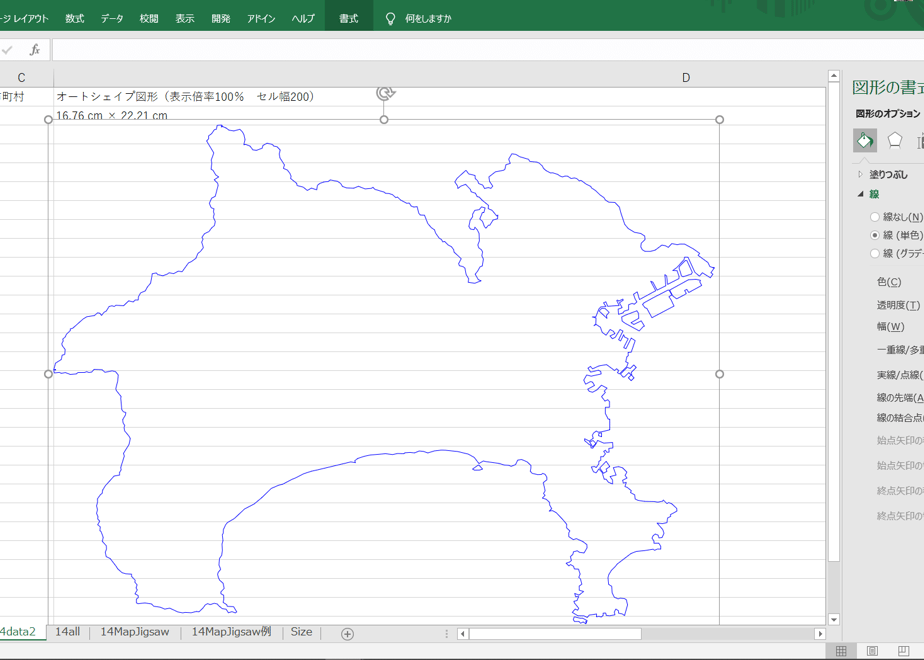Screen dimensions: 924x660
Task: Click the shape rotation handle icon
Action: (386, 93)
